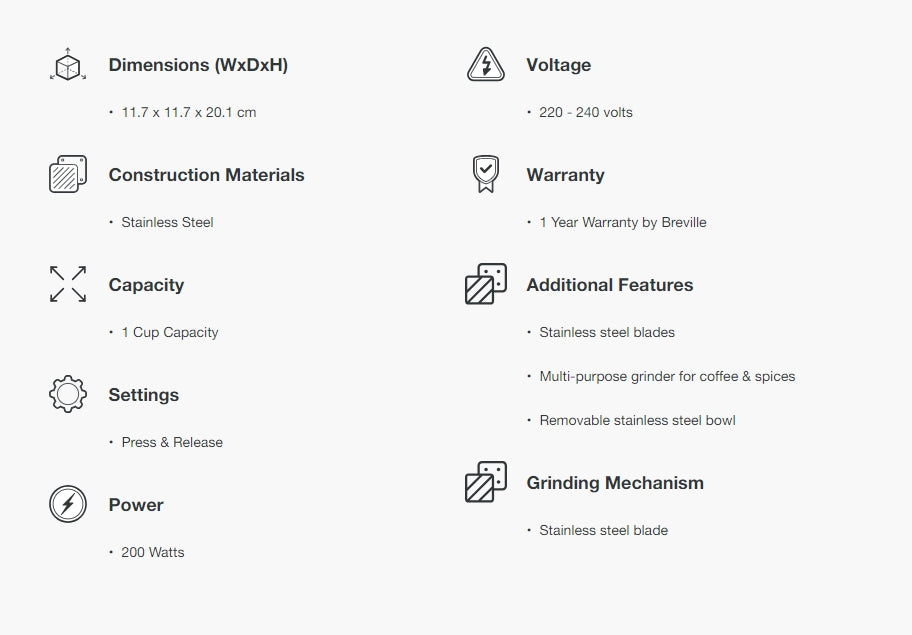Screen dimensions: 912x635
Task: Click 'Multi-purpose grinder for coffee & spices'
Action: (667, 376)
